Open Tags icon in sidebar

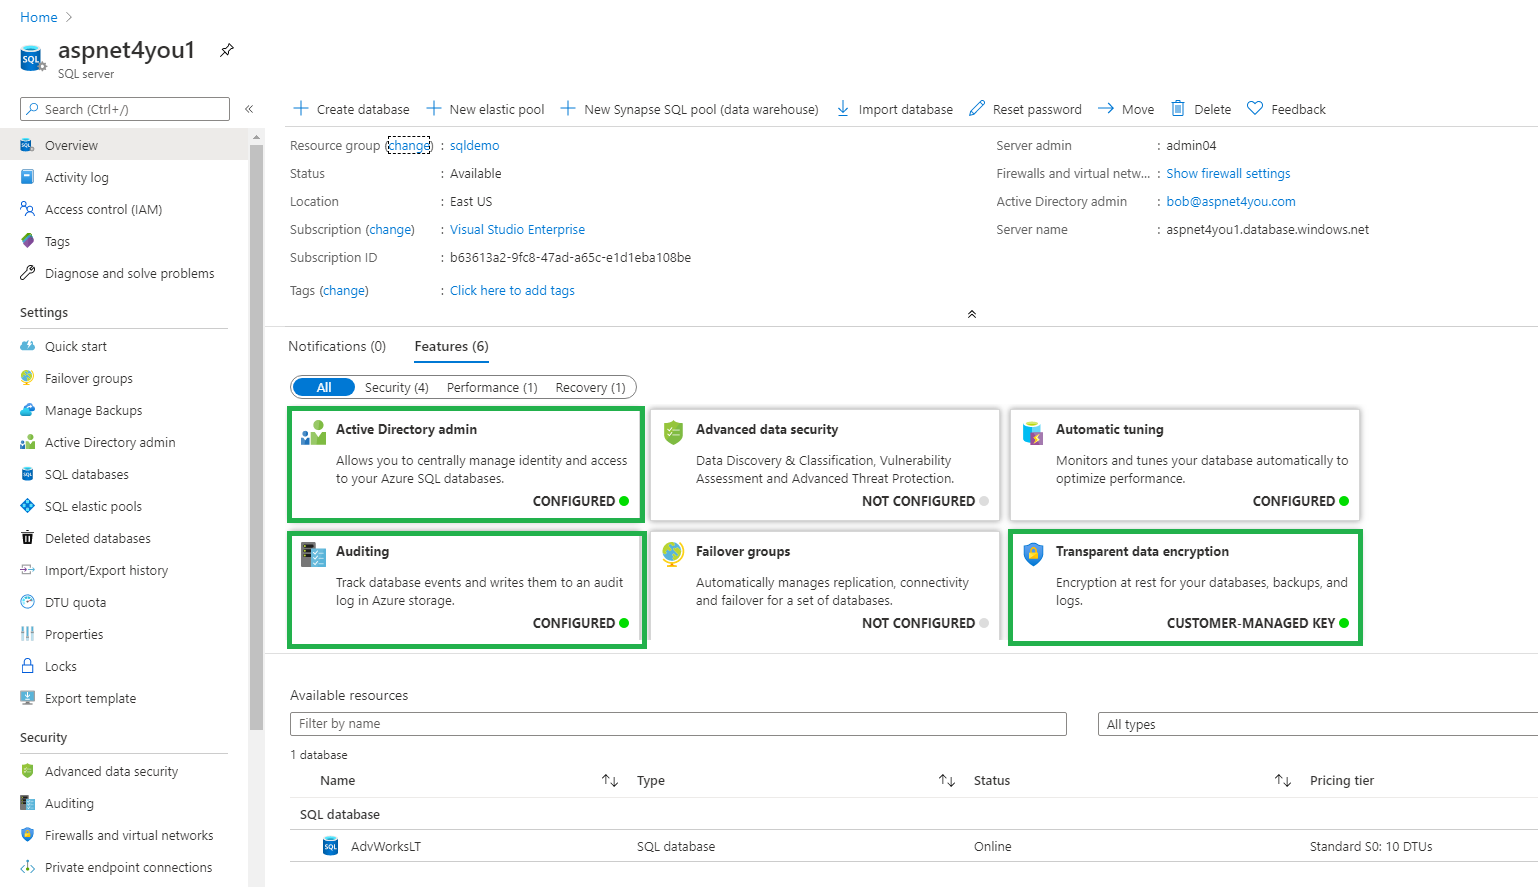(x=27, y=241)
